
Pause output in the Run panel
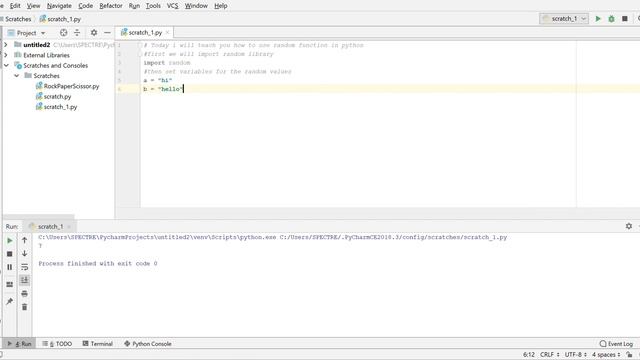click(x=10, y=267)
